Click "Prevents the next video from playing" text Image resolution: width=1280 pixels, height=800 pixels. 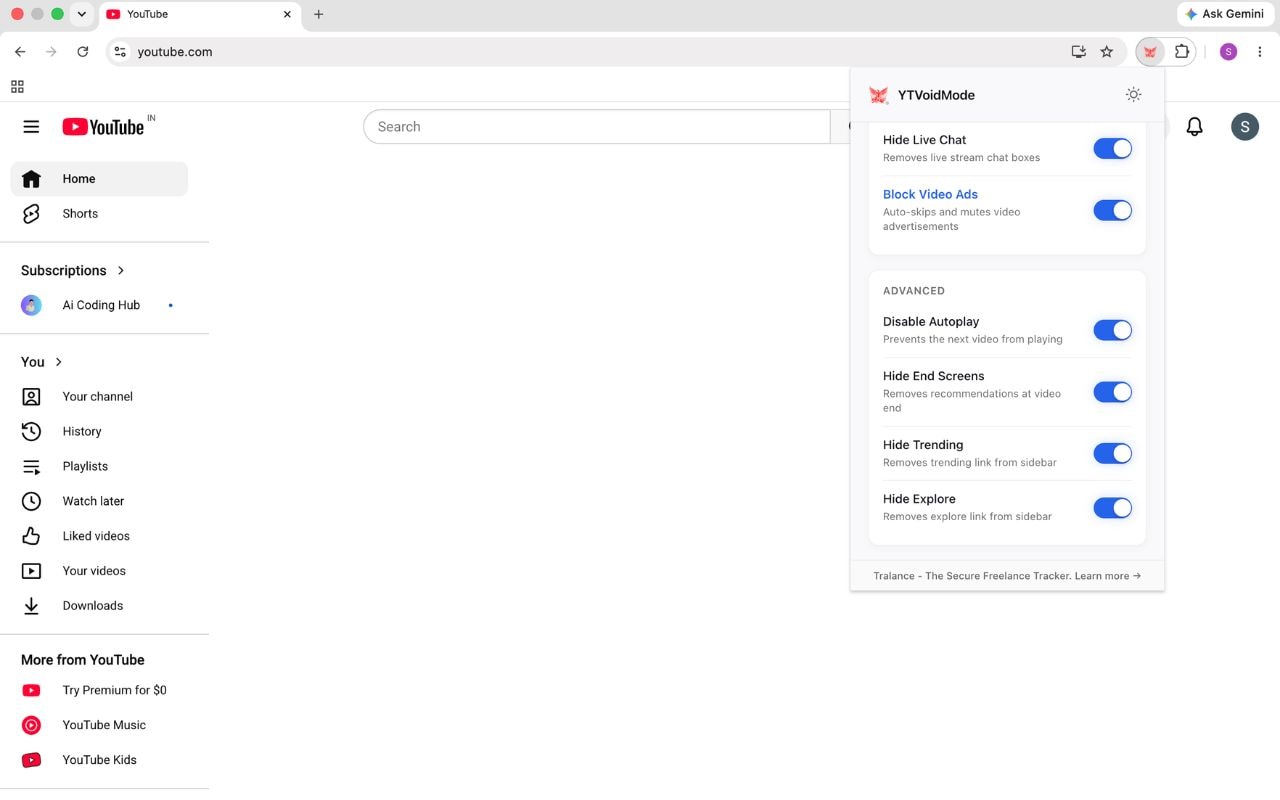click(973, 339)
